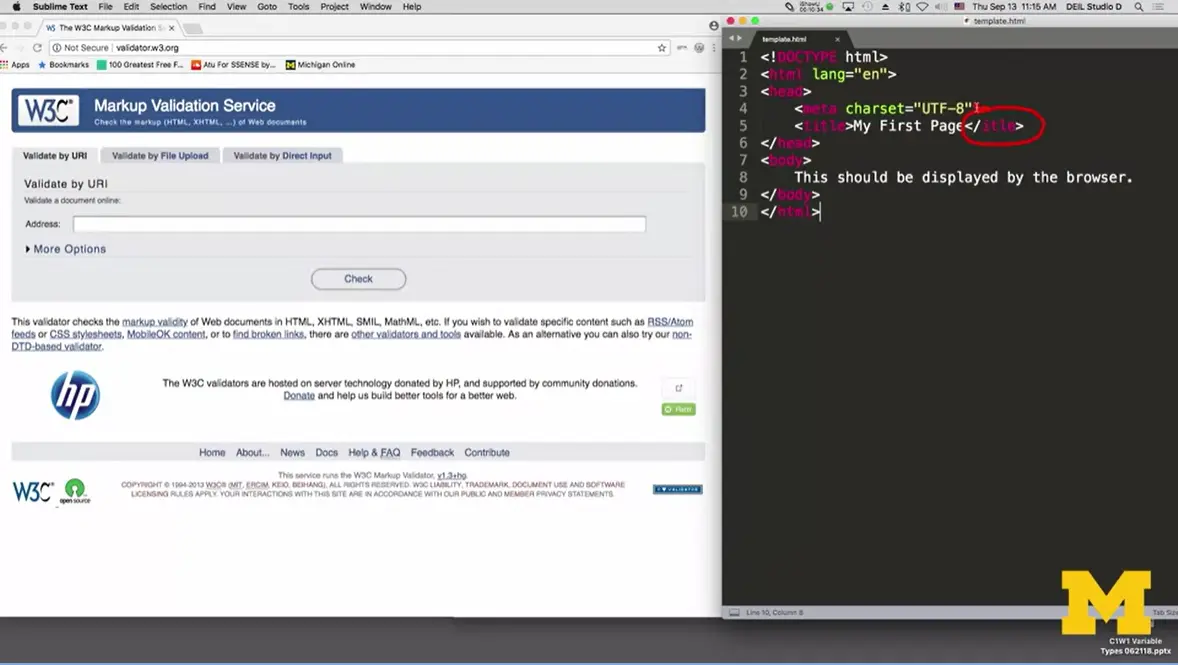Screen dimensions: 1178x665
Task: Open Spotlight search from the menu bar
Action: (x=1138, y=7)
